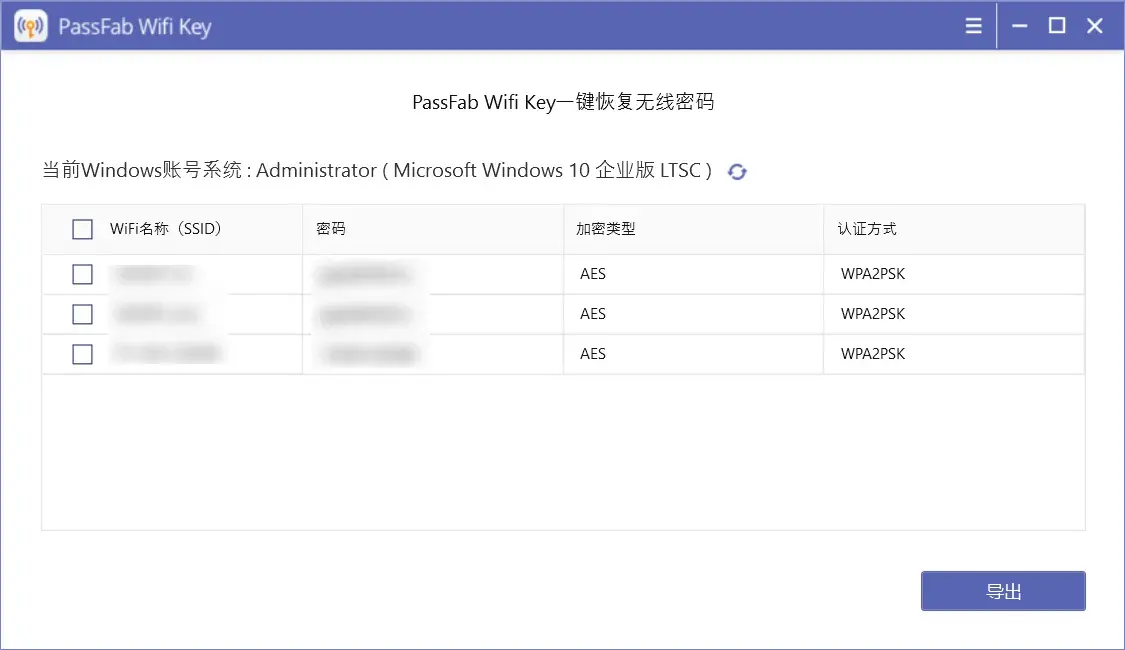The width and height of the screenshot is (1125, 650).
Task: Minimize the PassFab Wifi Key window
Action: coord(1020,26)
